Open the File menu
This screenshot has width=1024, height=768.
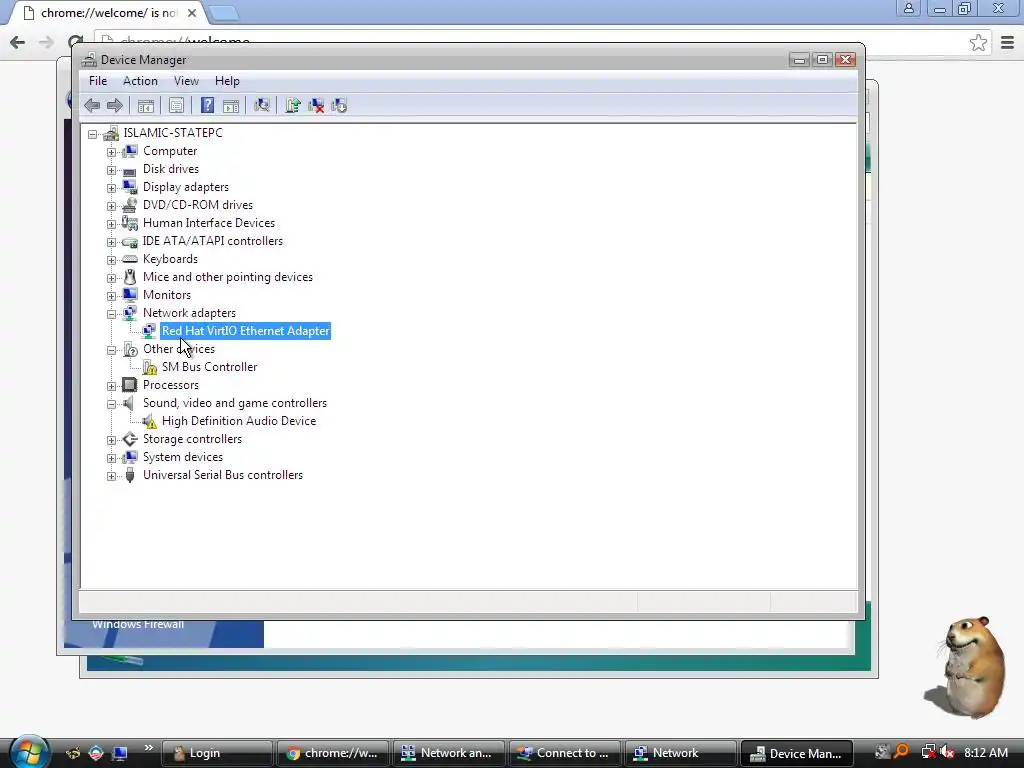pyautogui.click(x=98, y=81)
